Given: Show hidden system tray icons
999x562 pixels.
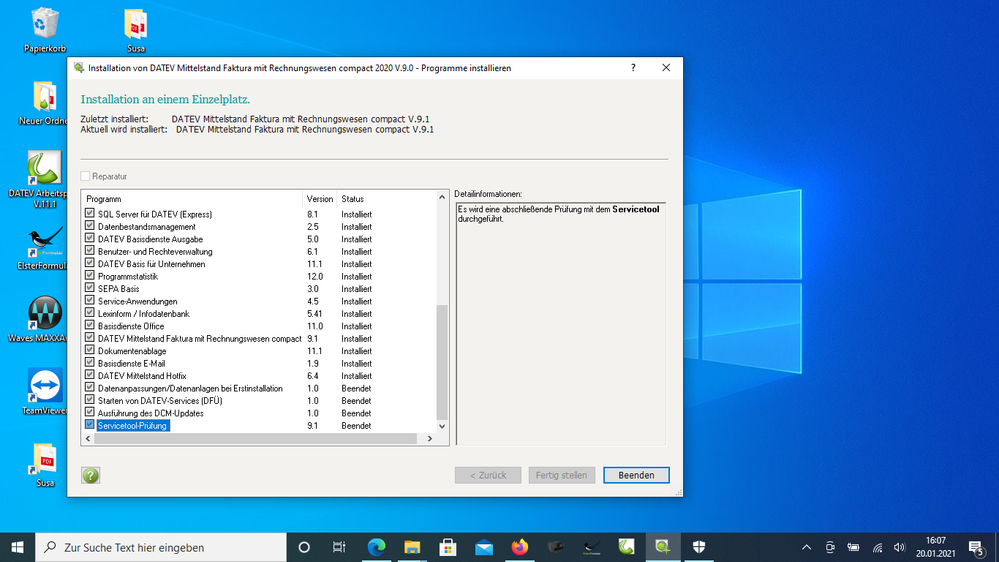Looking at the screenshot, I should tap(807, 547).
